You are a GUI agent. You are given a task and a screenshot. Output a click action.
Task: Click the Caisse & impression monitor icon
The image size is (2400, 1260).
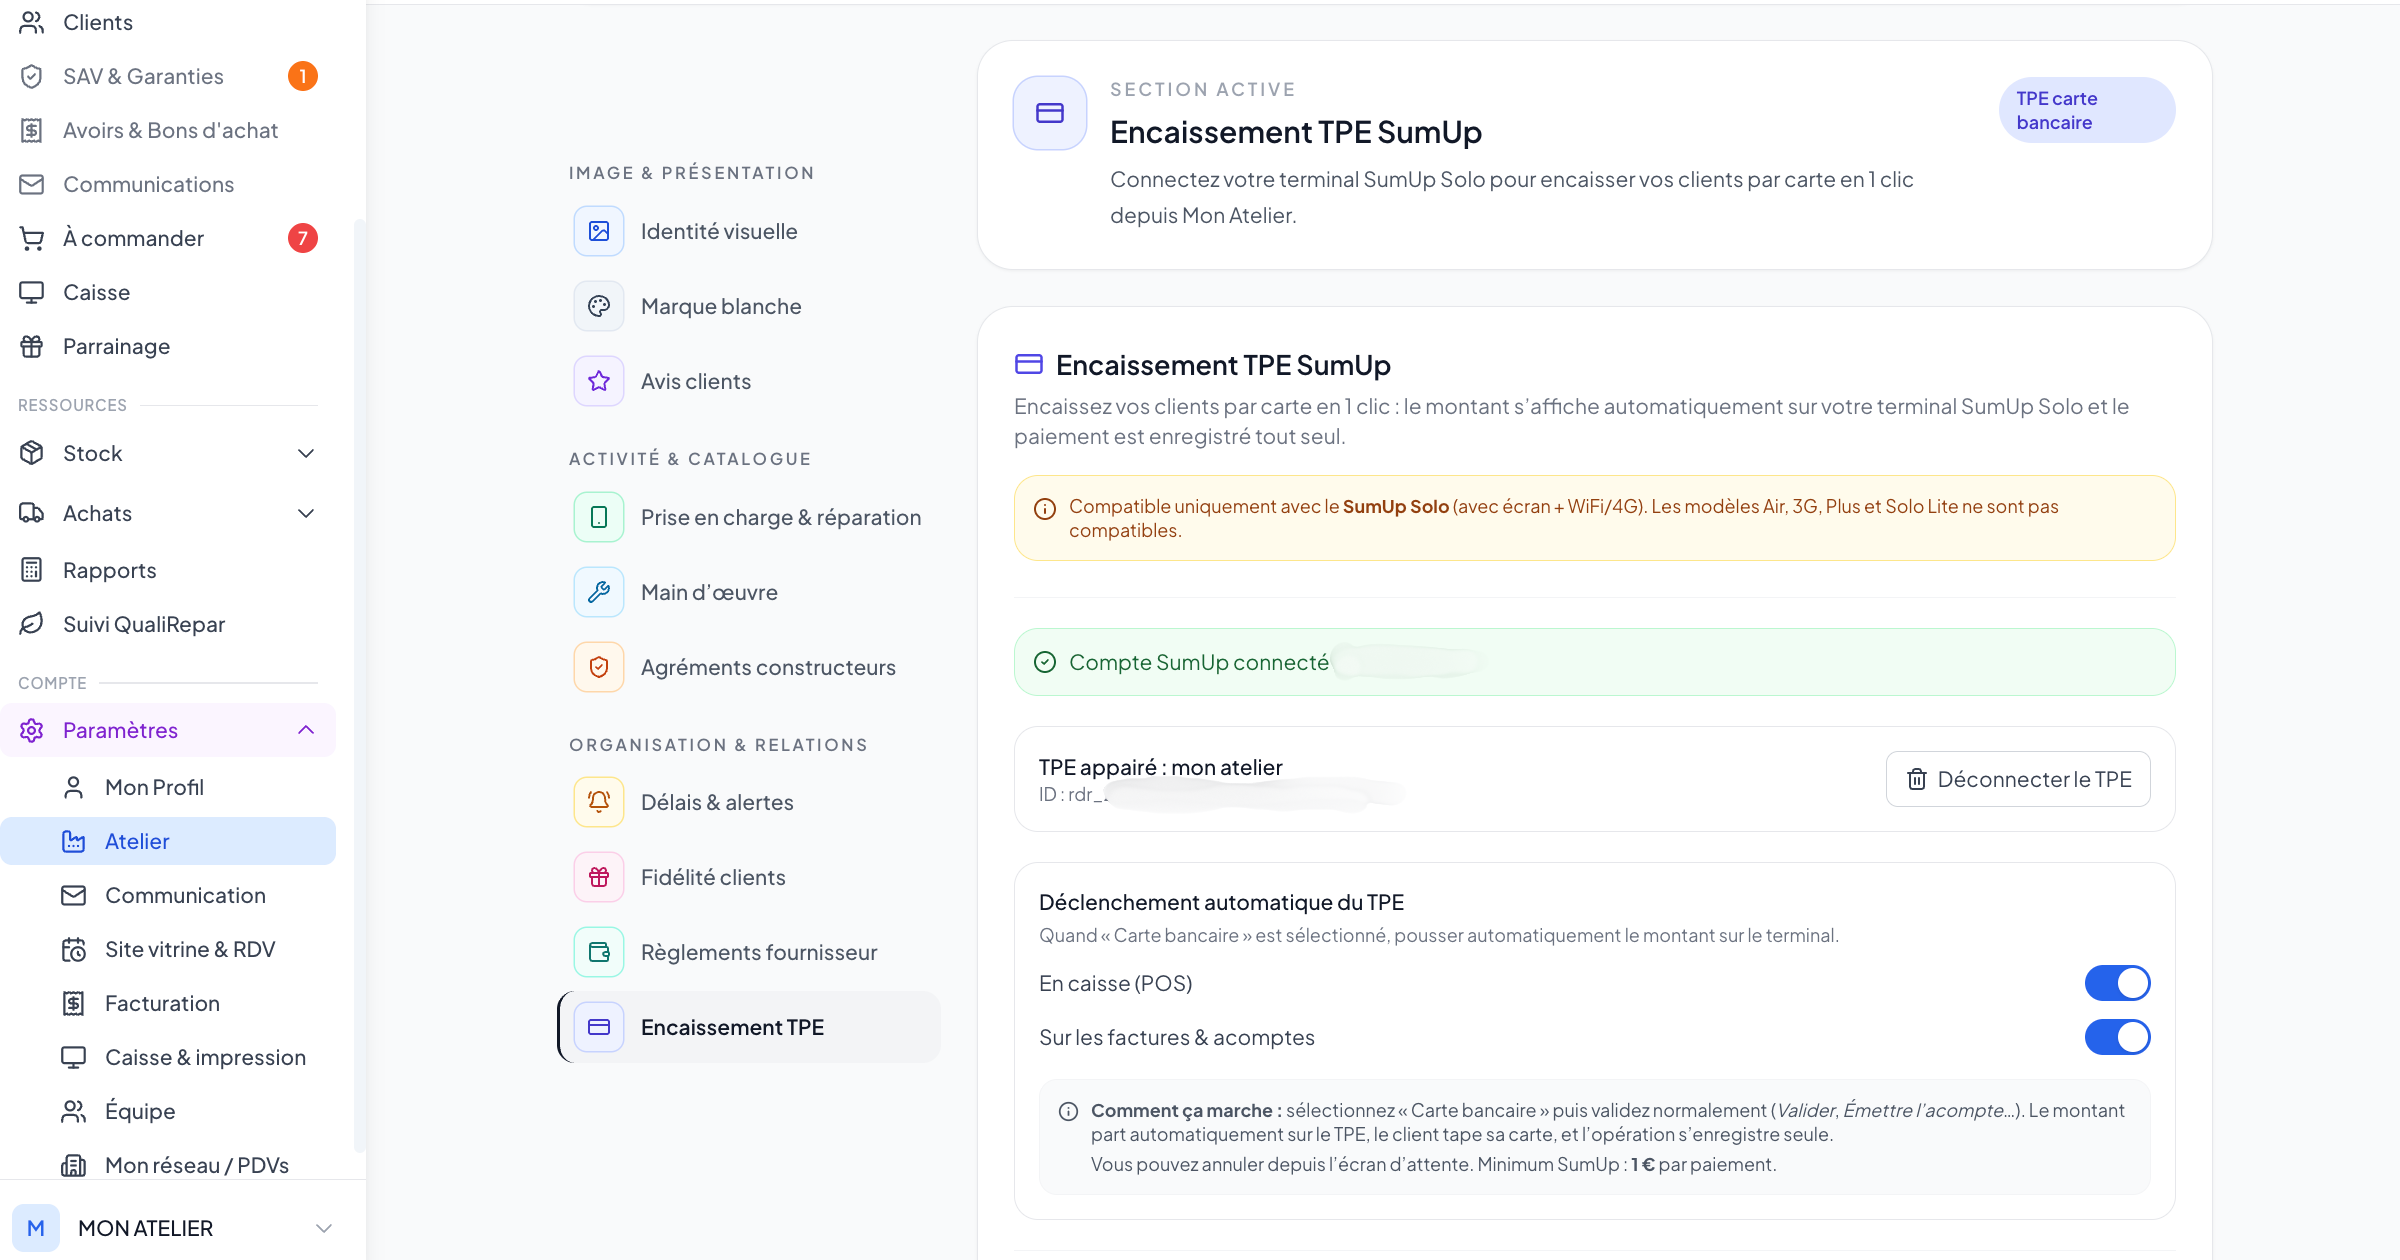[74, 1057]
